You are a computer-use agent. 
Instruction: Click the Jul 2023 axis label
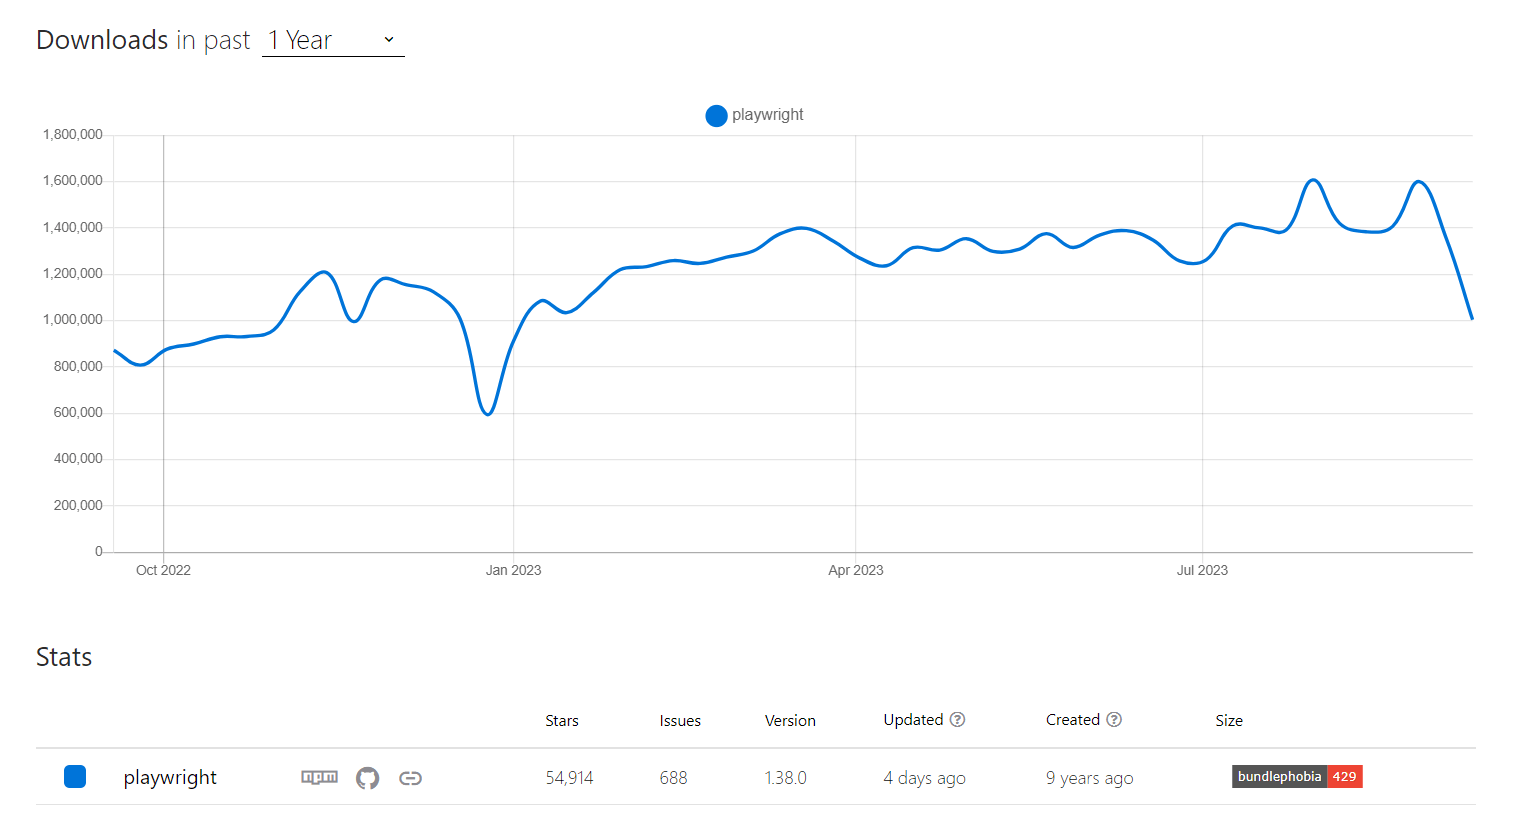click(x=1202, y=570)
